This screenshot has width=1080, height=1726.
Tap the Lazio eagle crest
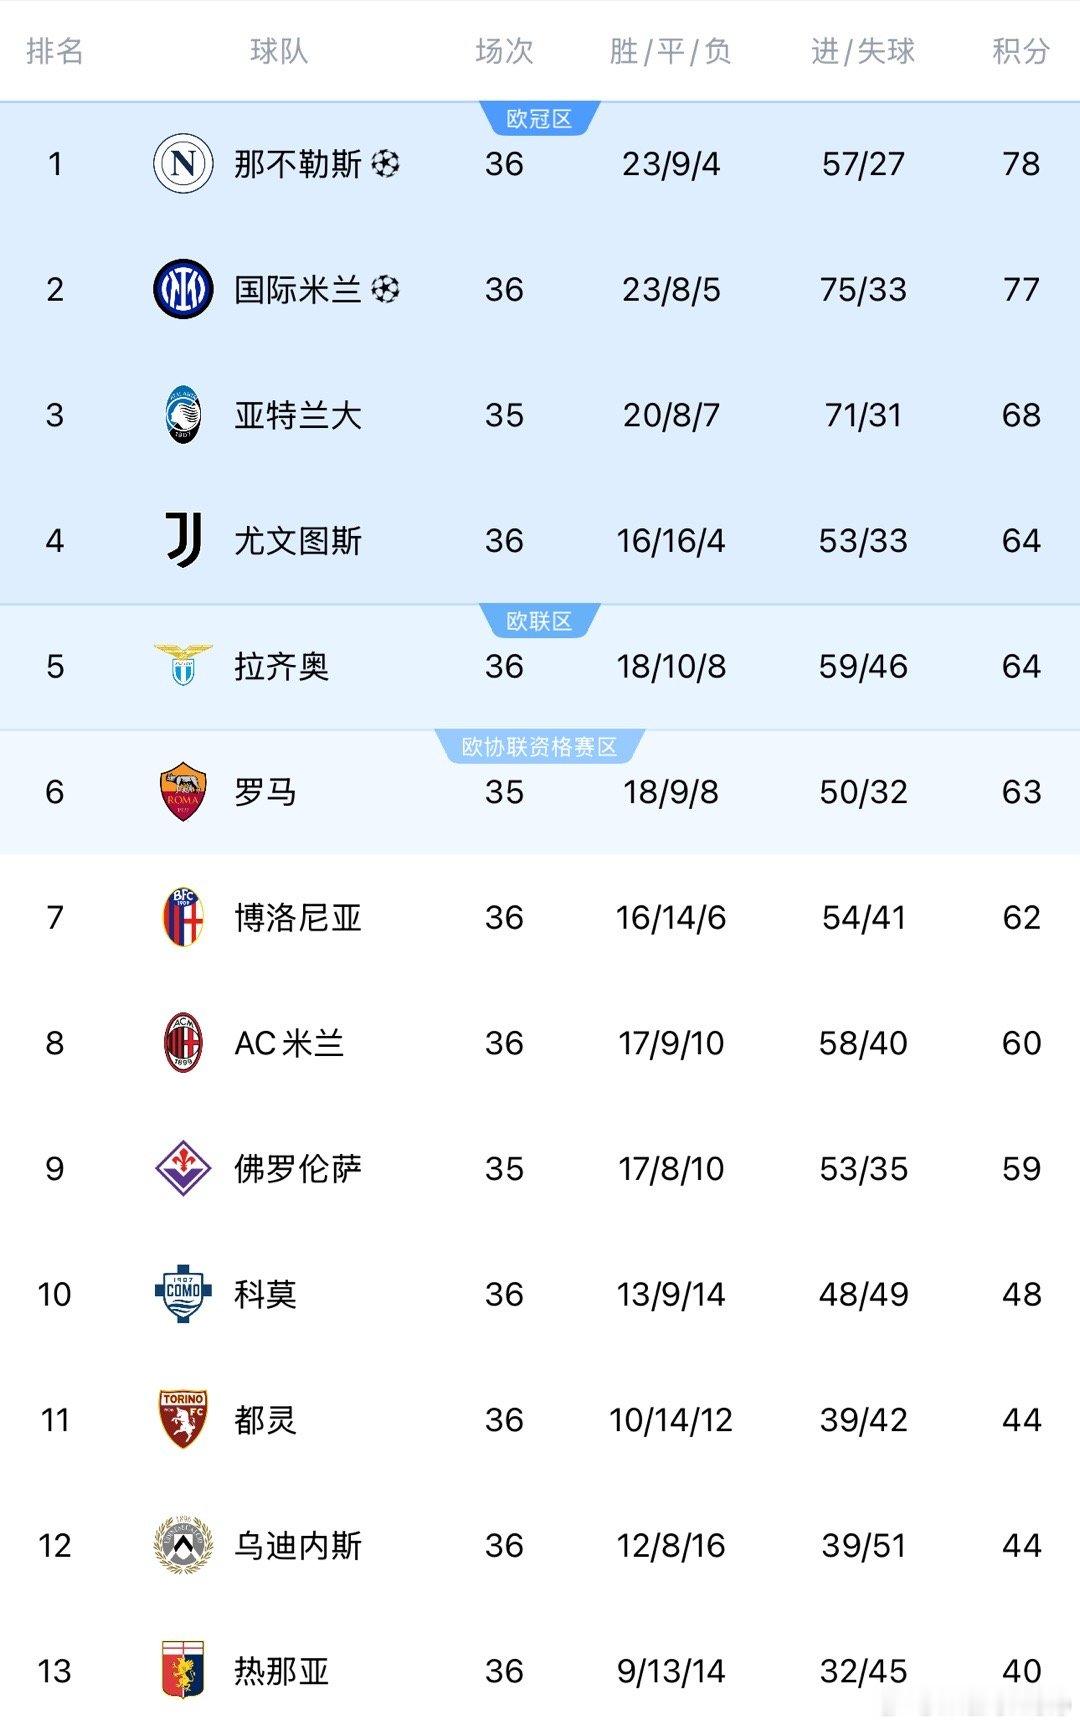[x=183, y=666]
